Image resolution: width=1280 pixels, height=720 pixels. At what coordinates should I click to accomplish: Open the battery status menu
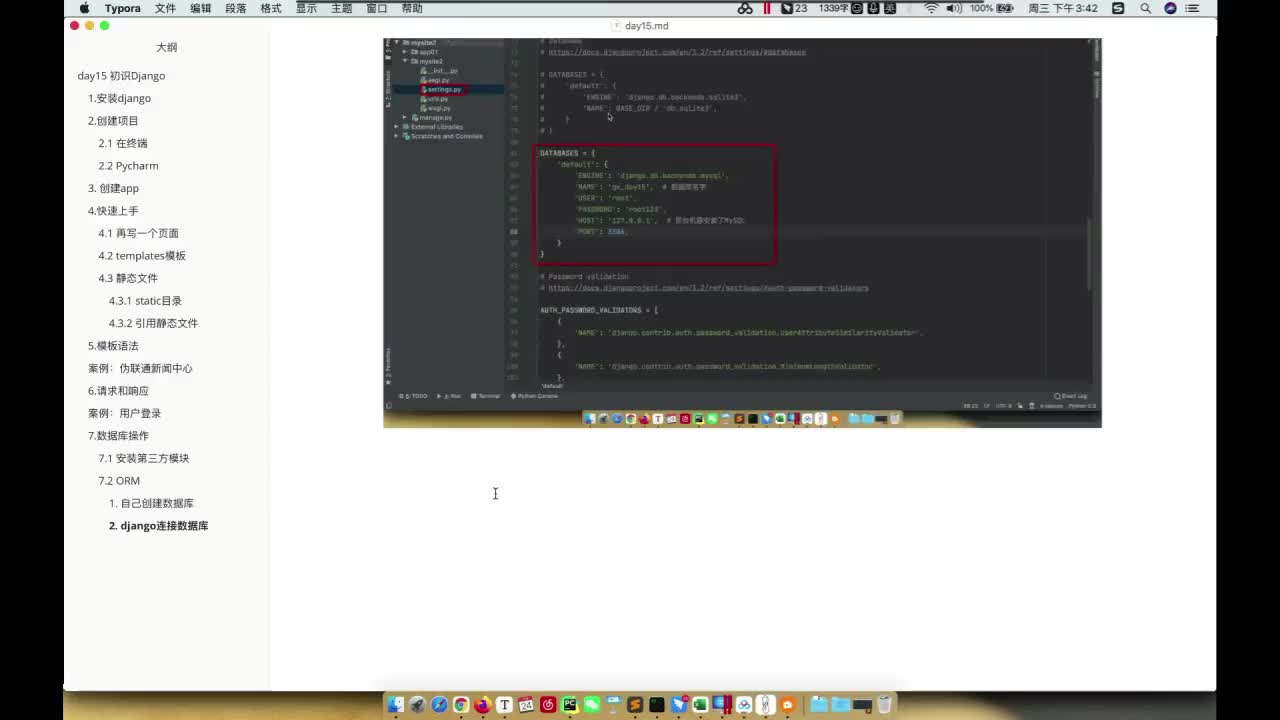pos(993,8)
